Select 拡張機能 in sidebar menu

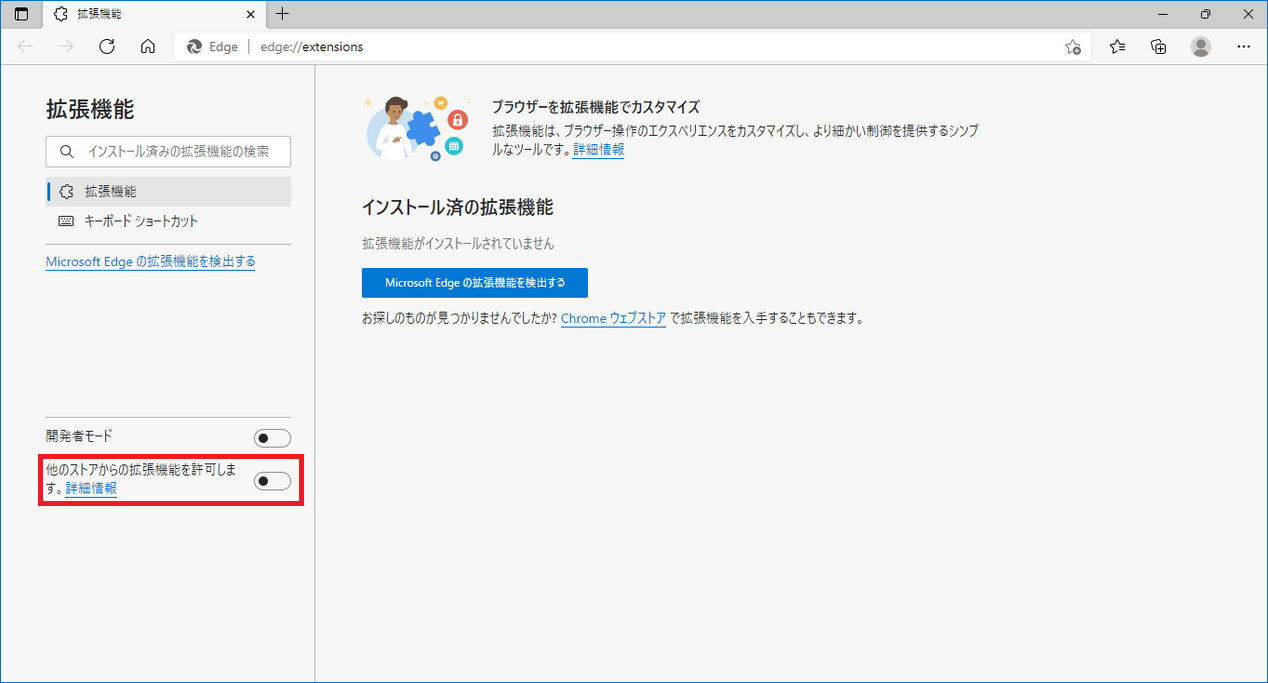pos(168,191)
